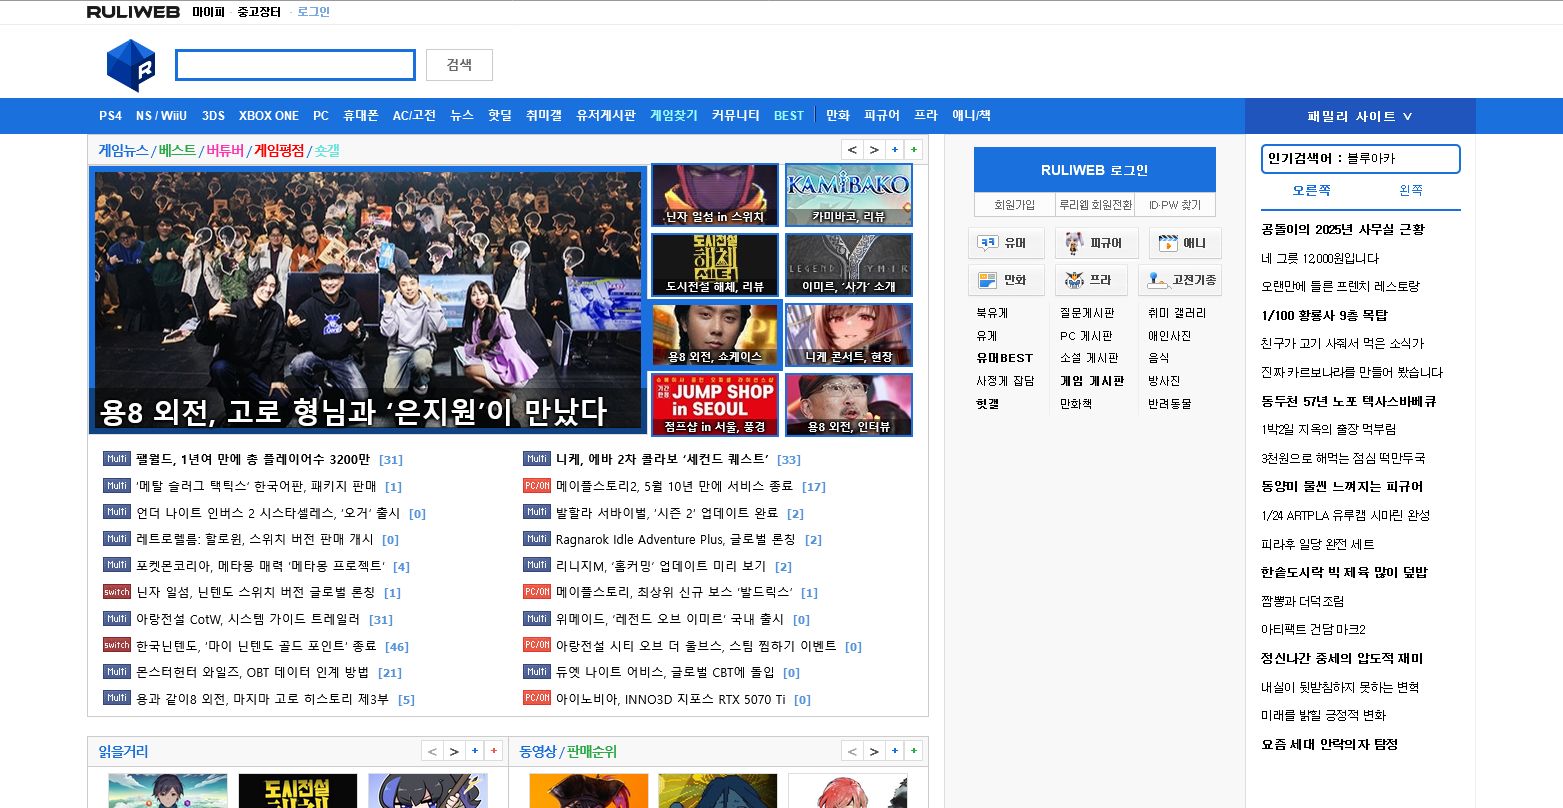The width and height of the screenshot is (1563, 808).
Task: Expand the 패밀리 사이트 dropdown
Action: tap(1360, 116)
